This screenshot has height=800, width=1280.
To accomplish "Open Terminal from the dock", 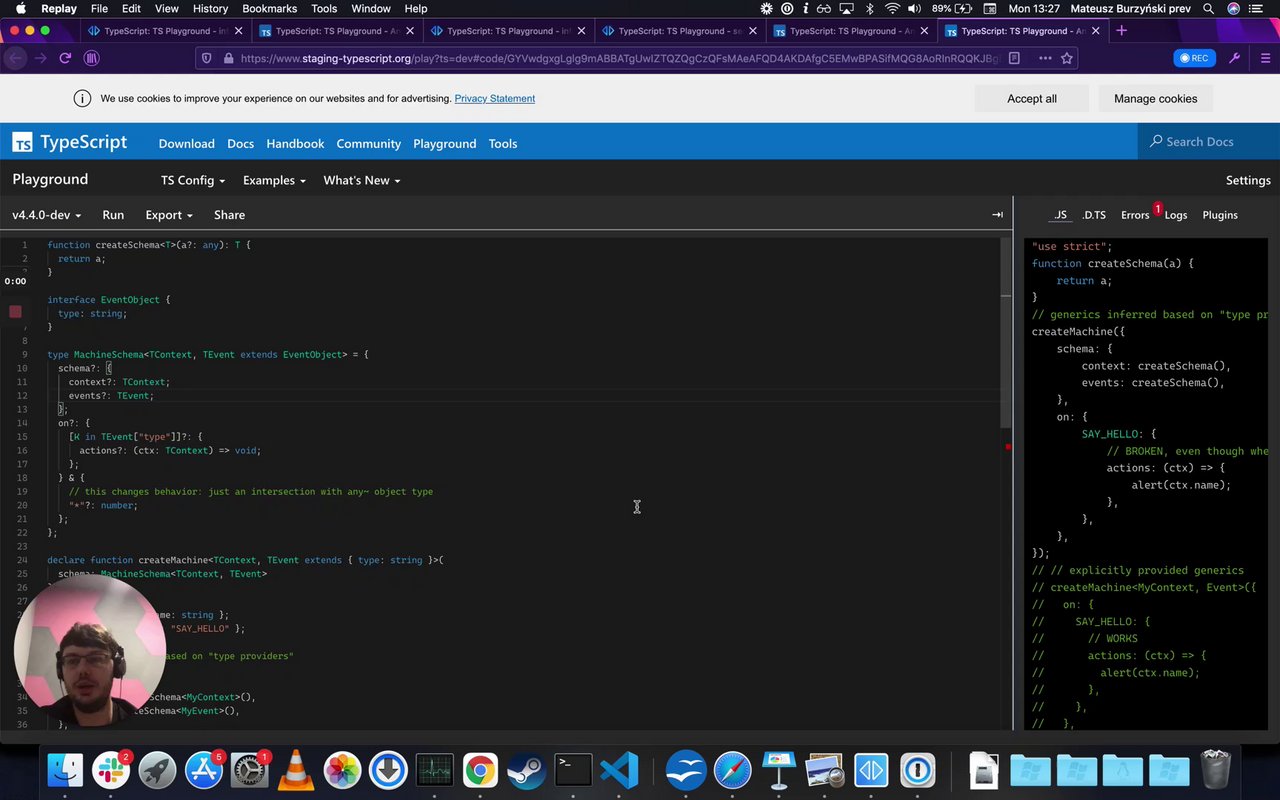I will coord(573,770).
